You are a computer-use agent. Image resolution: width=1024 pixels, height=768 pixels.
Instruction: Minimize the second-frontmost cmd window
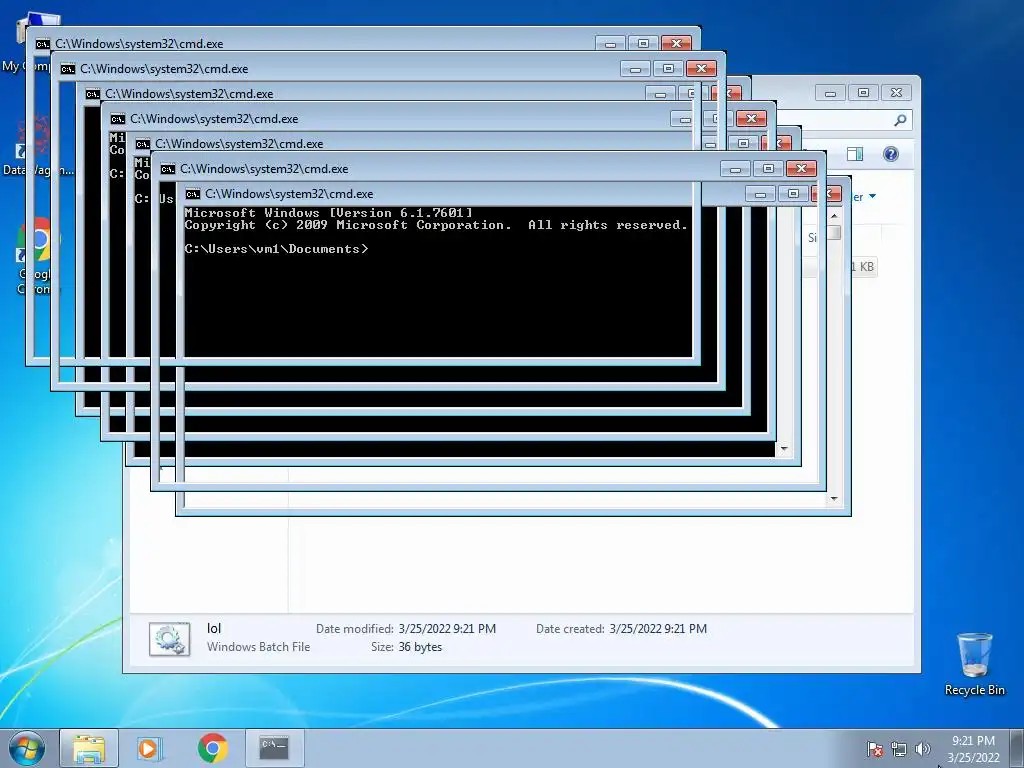click(x=735, y=169)
